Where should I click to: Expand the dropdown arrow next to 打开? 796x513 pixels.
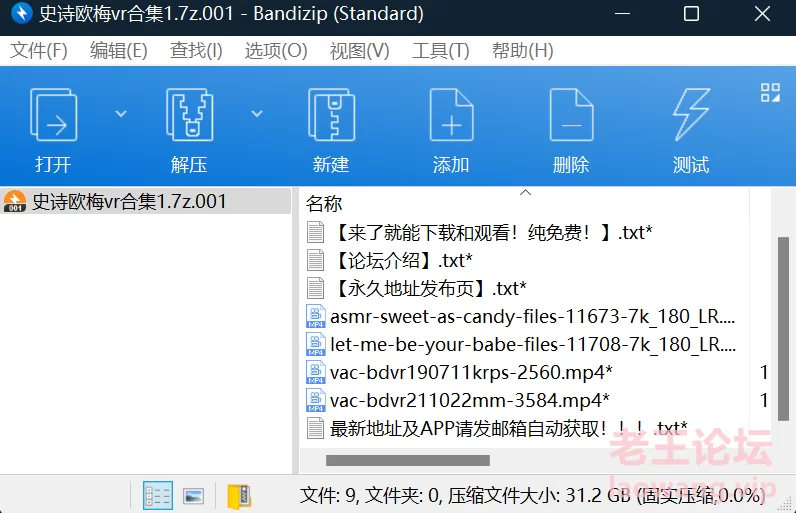121,114
